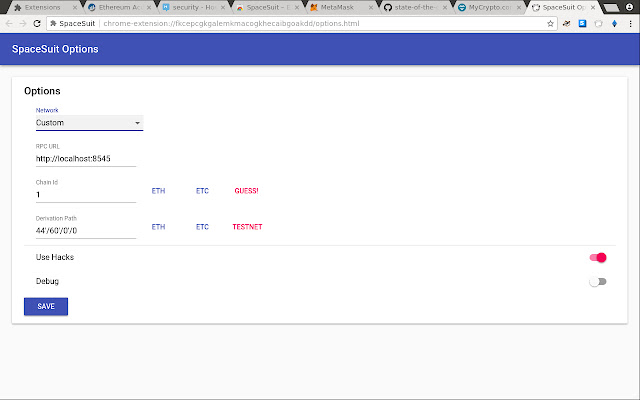This screenshot has height=400, width=640.
Task: Close the MyCrypto.com tab
Action: 519,7
